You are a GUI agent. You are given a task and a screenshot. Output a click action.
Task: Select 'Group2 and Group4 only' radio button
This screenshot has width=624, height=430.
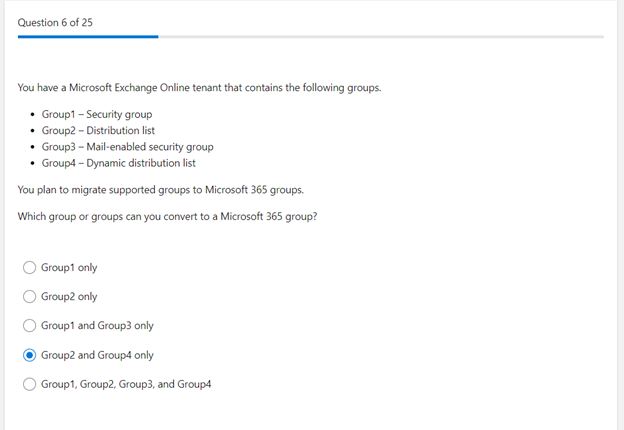coord(29,355)
